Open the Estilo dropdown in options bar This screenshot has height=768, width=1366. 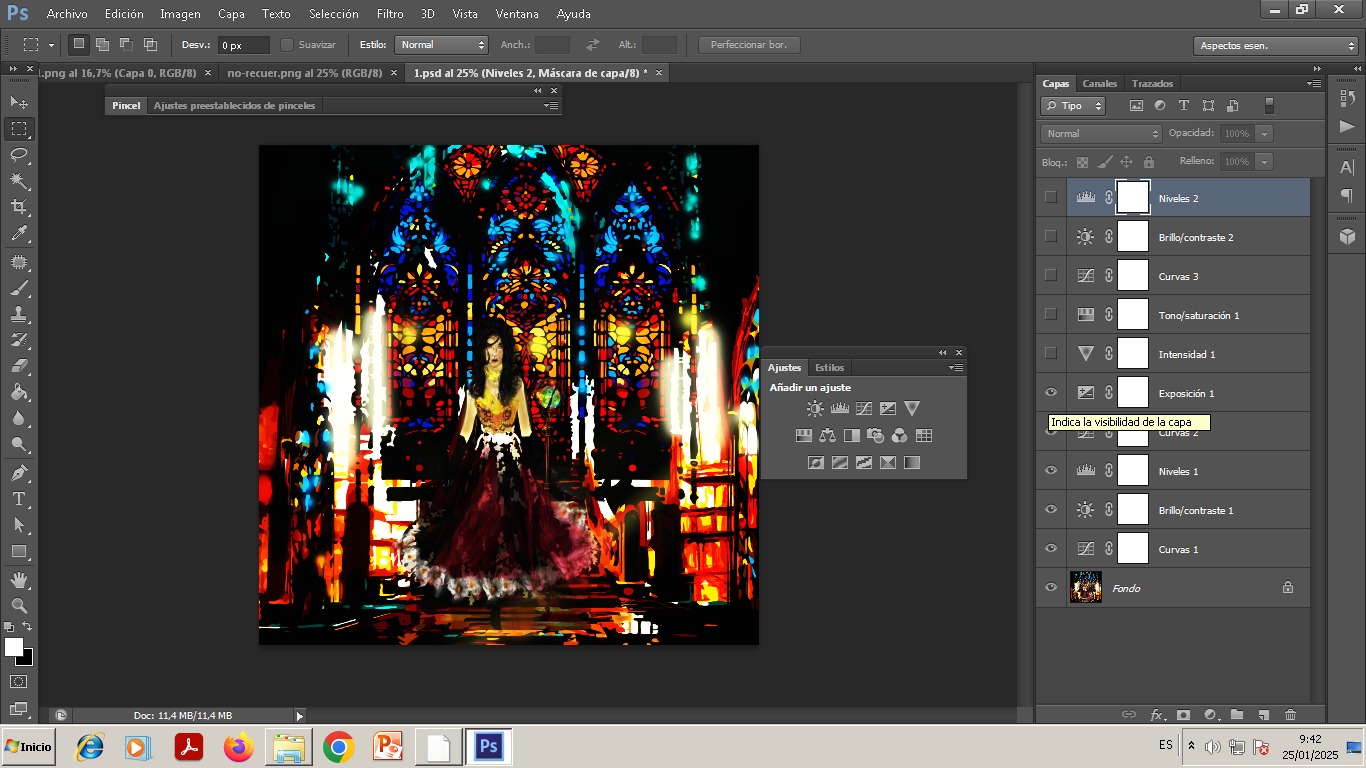(441, 44)
